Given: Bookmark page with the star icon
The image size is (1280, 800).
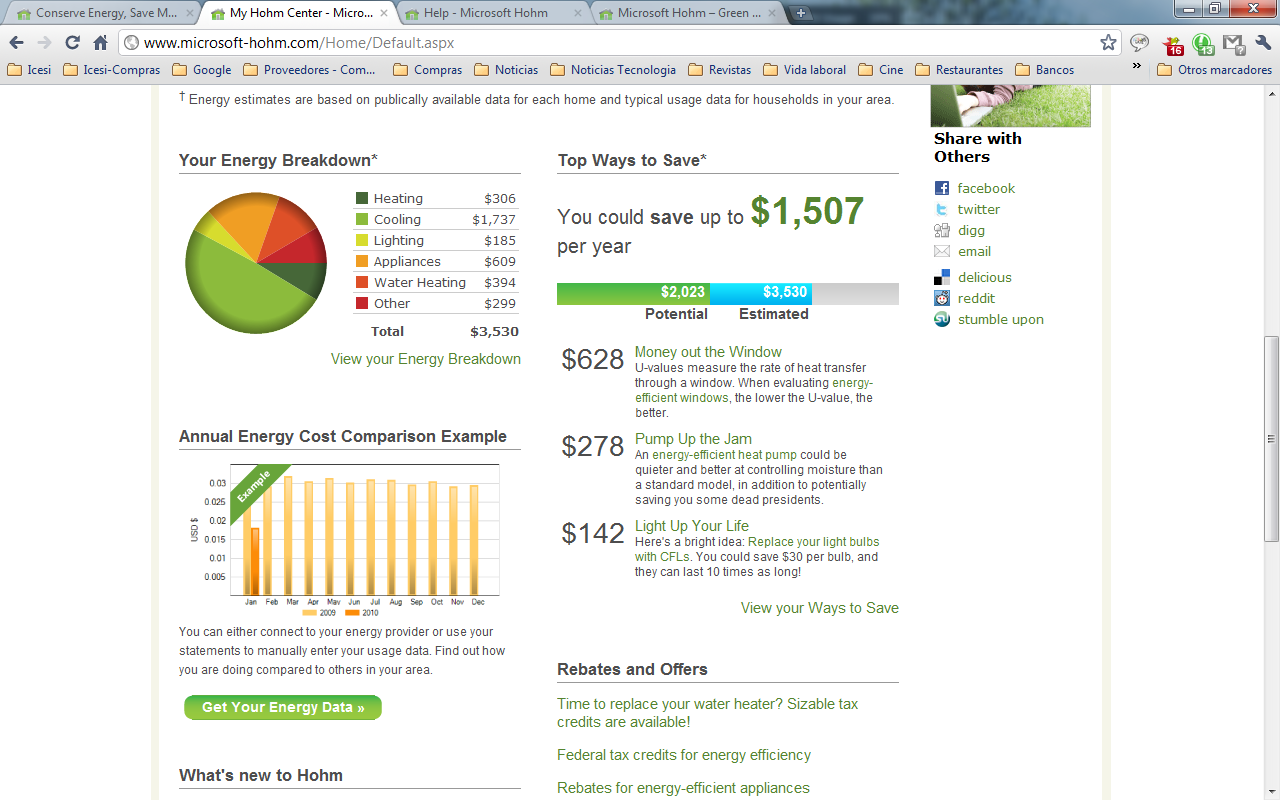Looking at the screenshot, I should [1108, 42].
